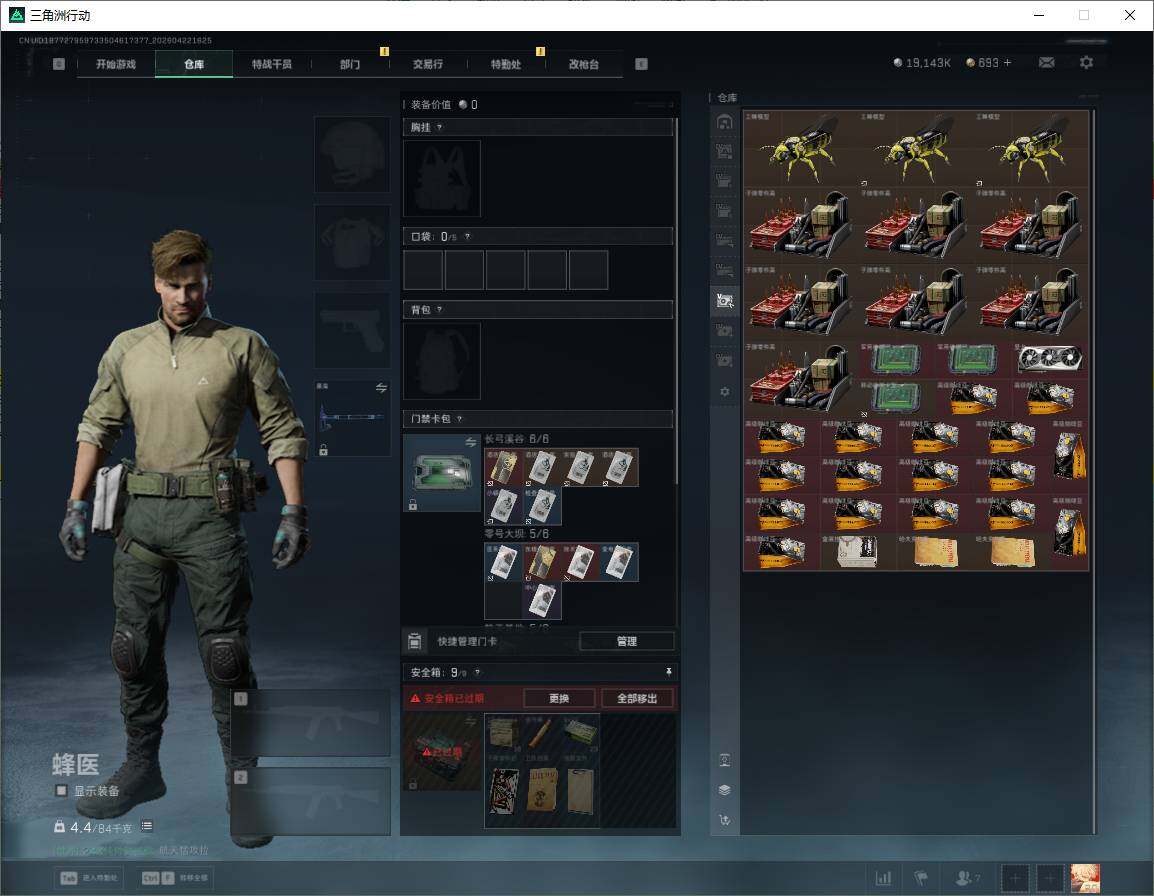Image resolution: width=1154 pixels, height=896 pixels.
Task: Click the swap arrows on keycard case
Action: 471,442
